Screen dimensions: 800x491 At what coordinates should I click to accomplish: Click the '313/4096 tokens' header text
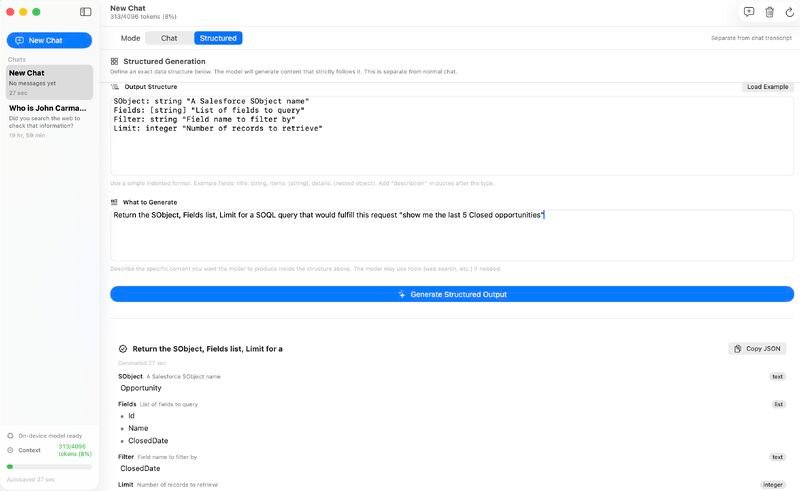[143, 17]
